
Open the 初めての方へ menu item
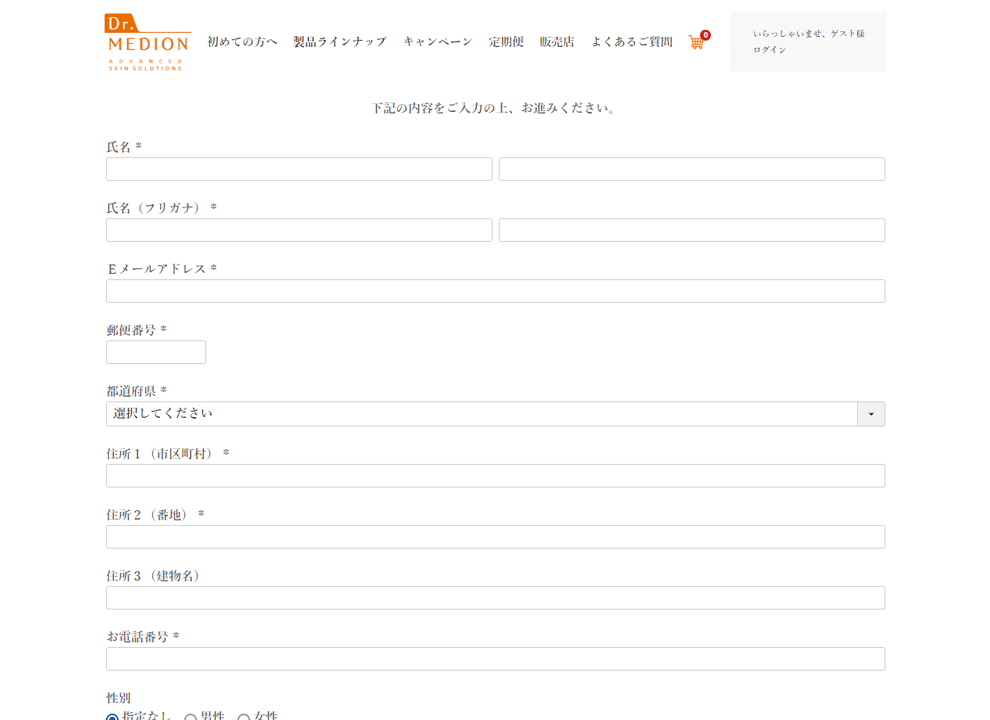(242, 42)
